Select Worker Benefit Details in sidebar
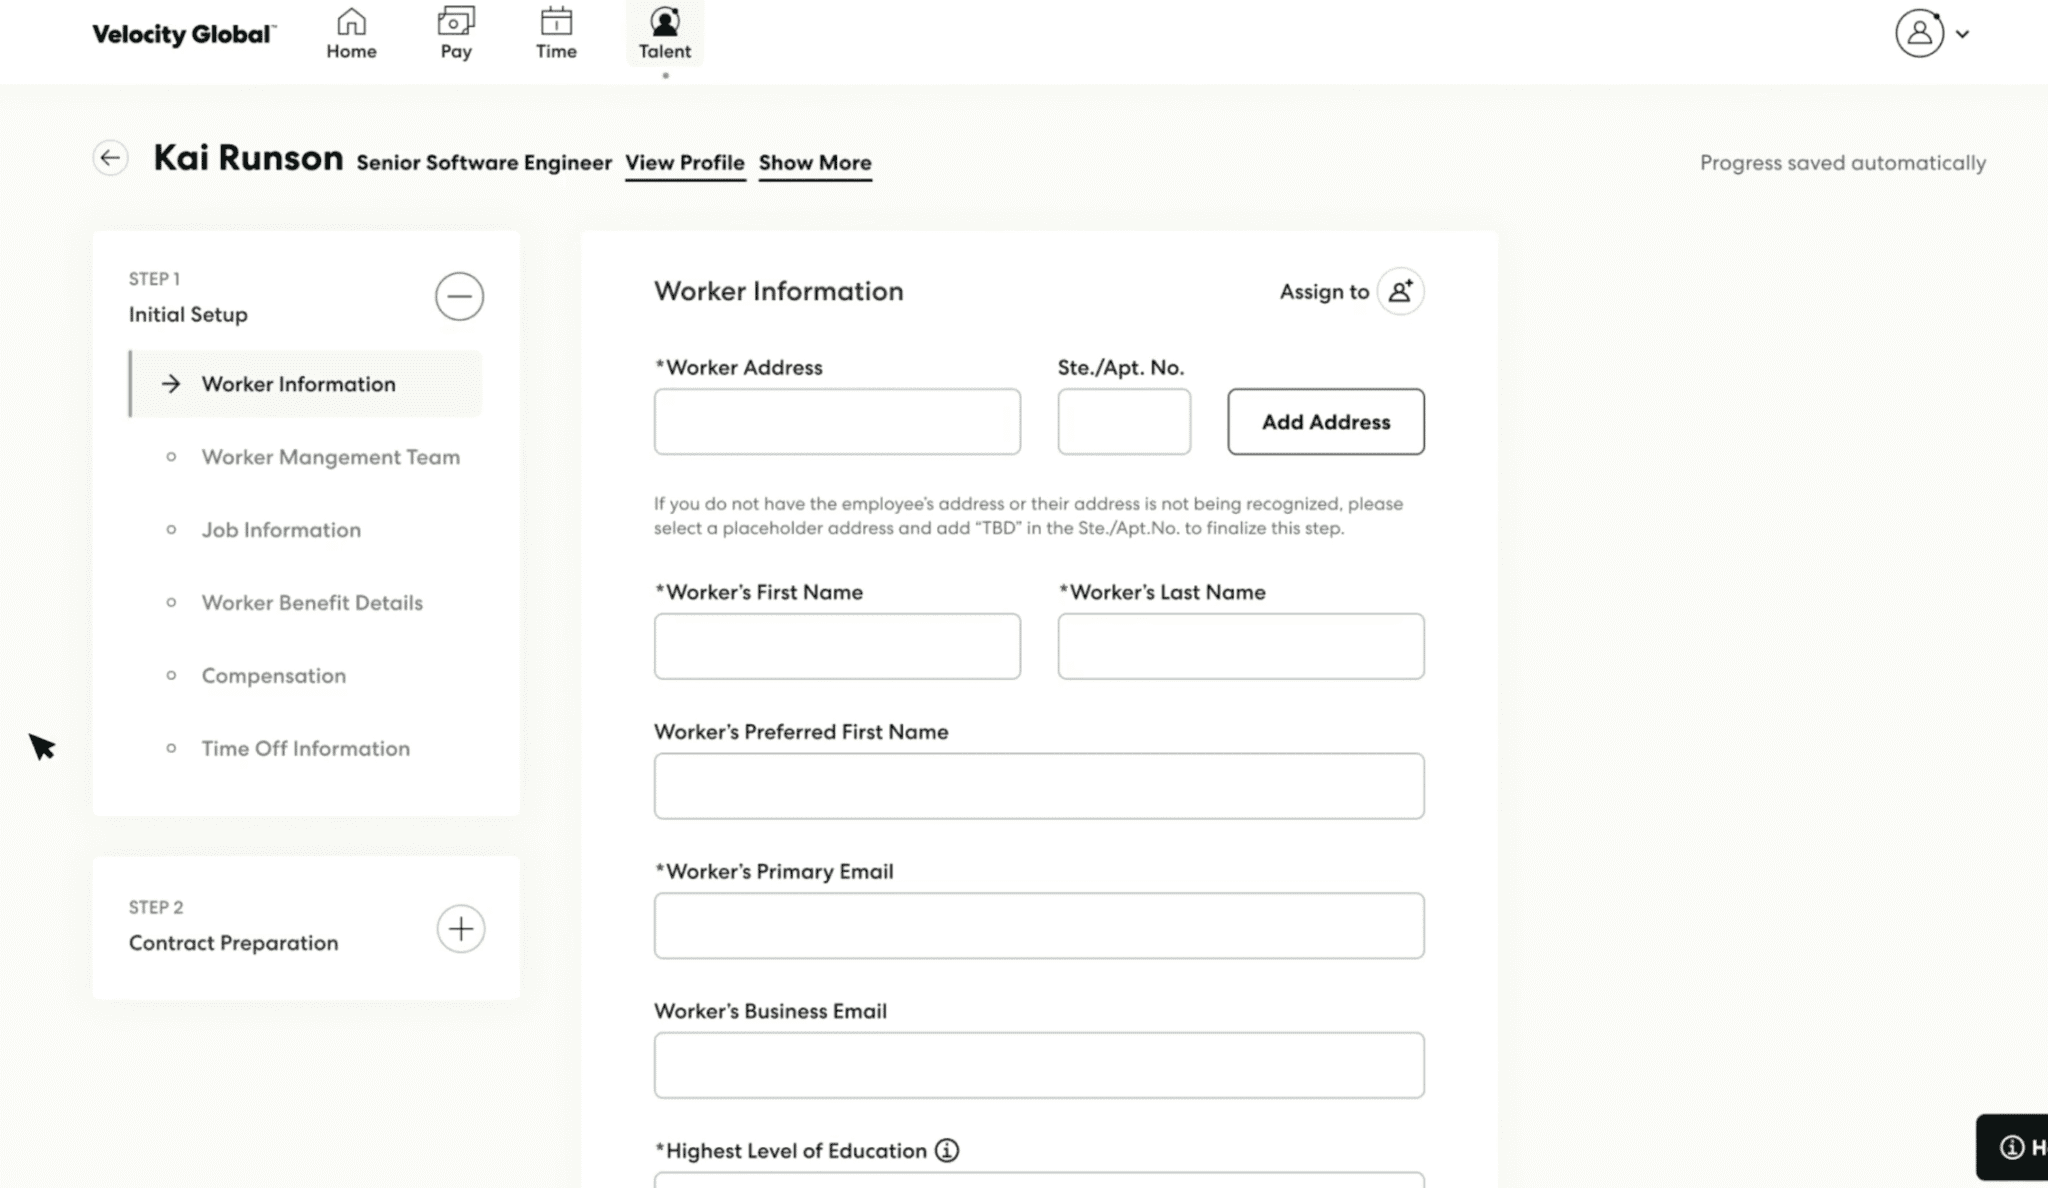The width and height of the screenshot is (2048, 1188). pos(312,603)
